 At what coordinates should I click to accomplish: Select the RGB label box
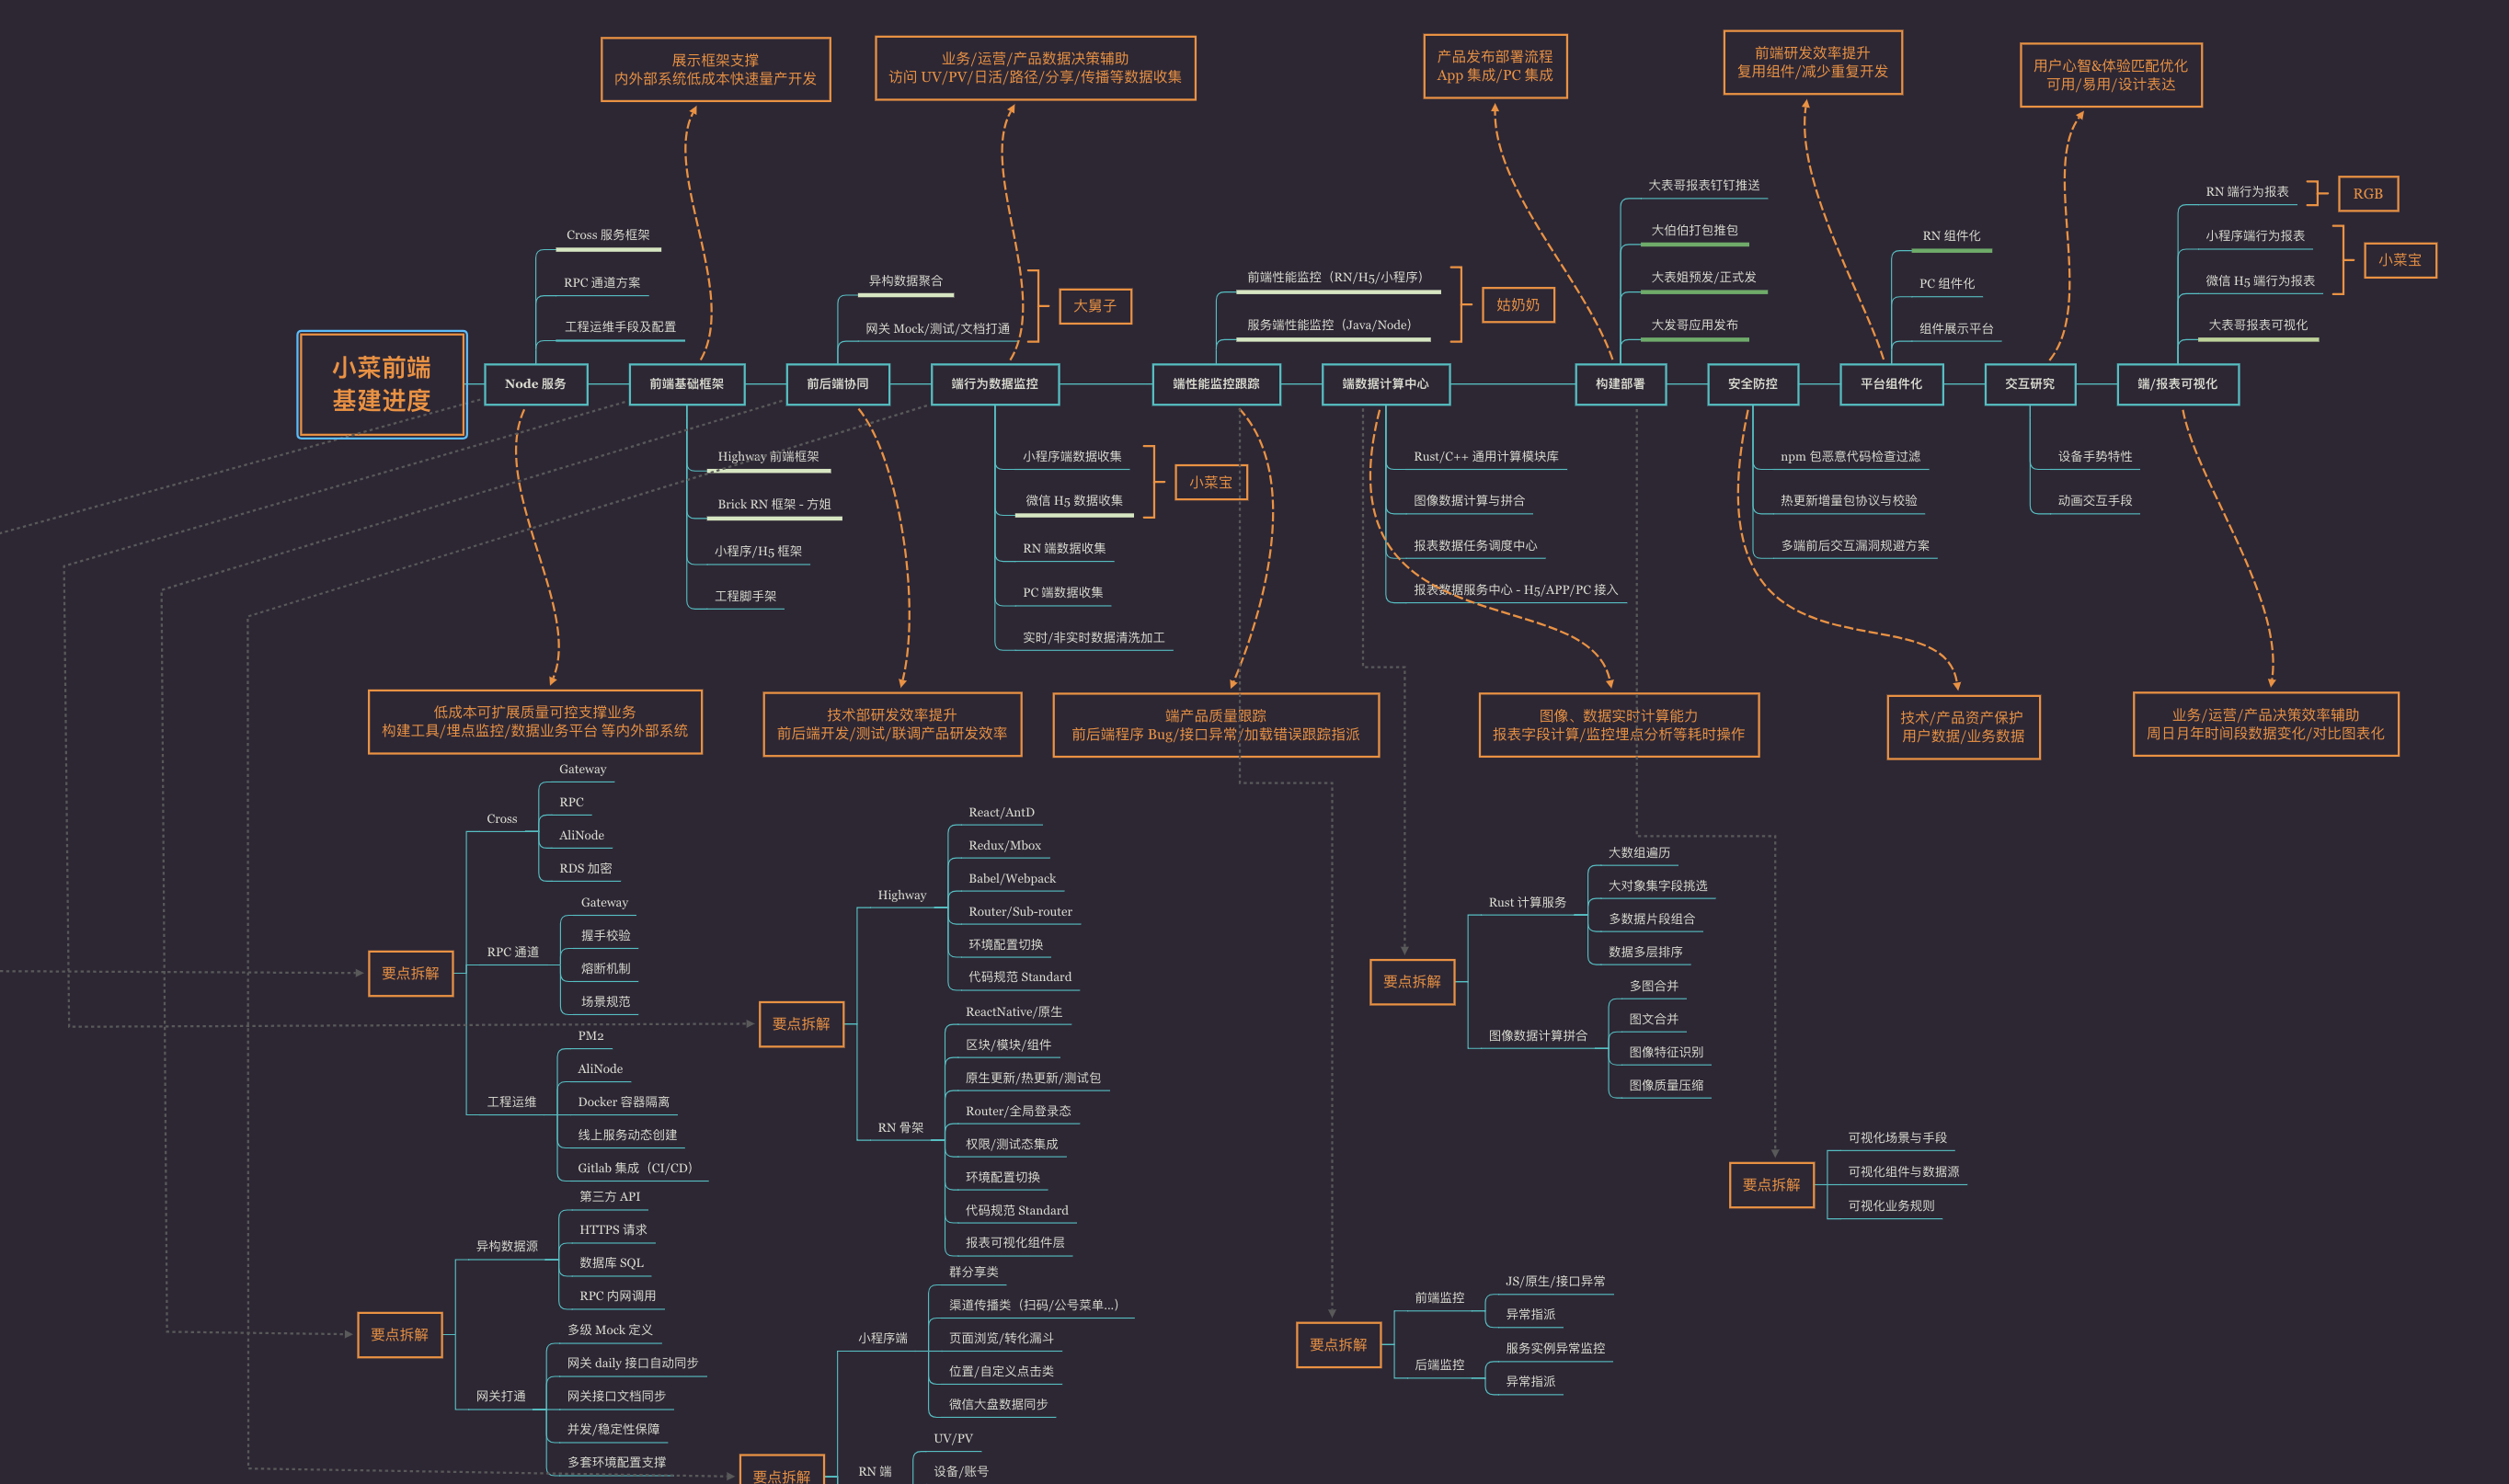coord(2367,194)
